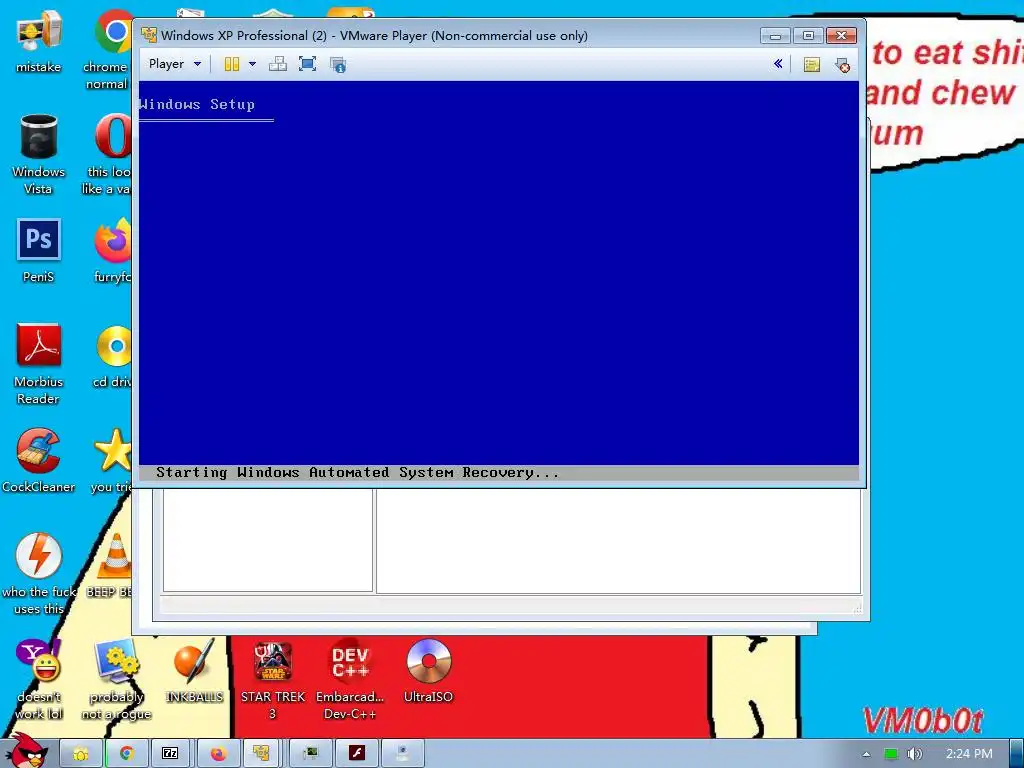1024x768 pixels.
Task: Select the VLC cone 'BEEP' desktop icon
Action: click(110, 566)
